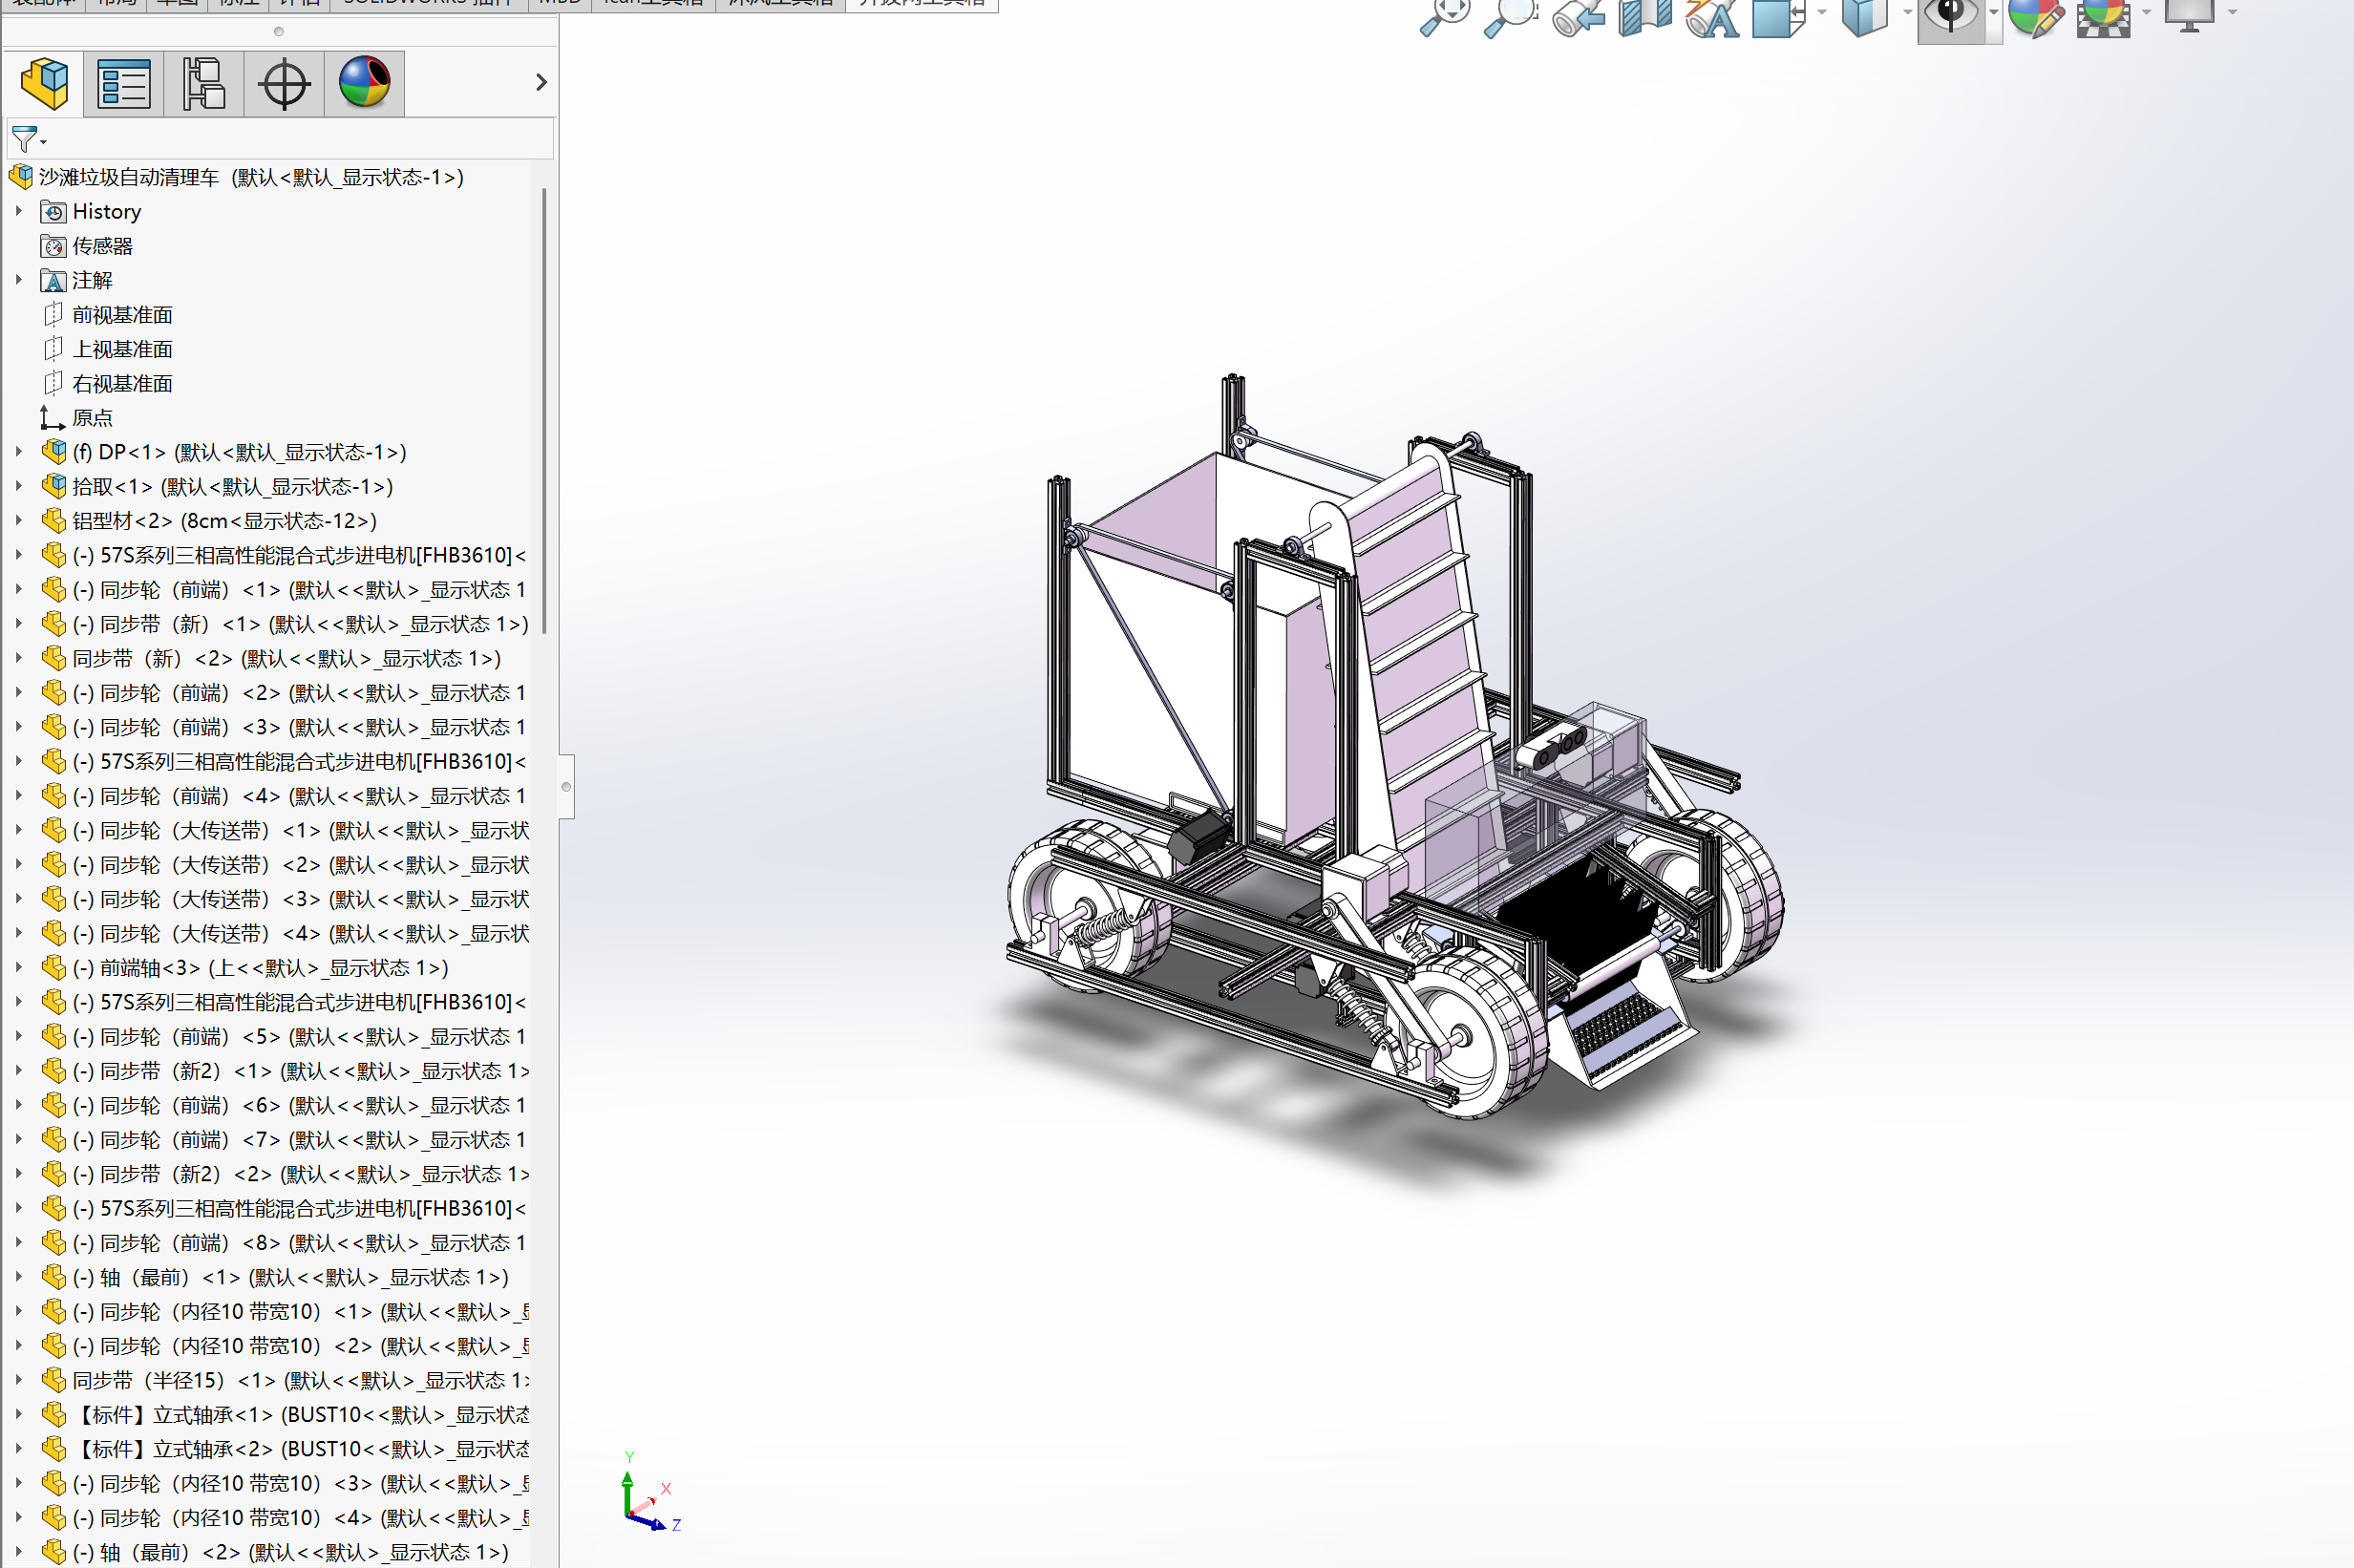Image resolution: width=2354 pixels, height=1568 pixels.
Task: Click the Zoom to Area icon
Action: (1510, 17)
